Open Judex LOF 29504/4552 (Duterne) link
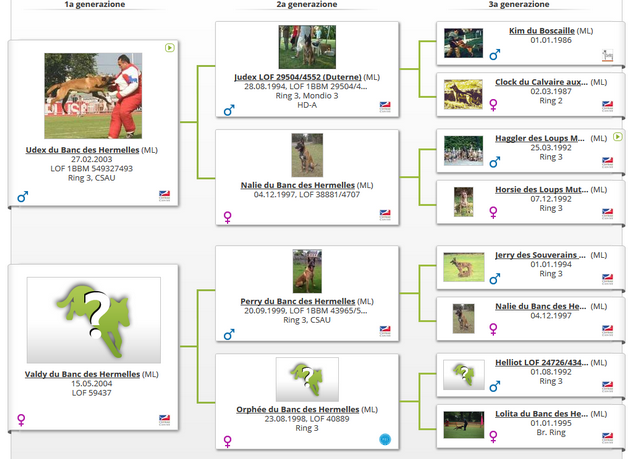The height and width of the screenshot is (459, 634). [x=297, y=76]
